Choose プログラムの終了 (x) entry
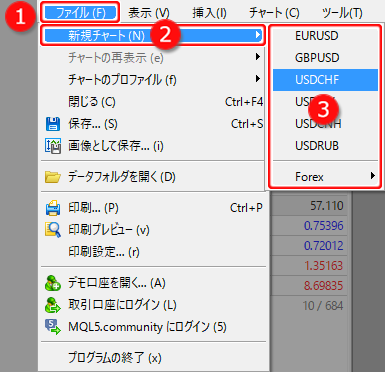 (x=153, y=358)
